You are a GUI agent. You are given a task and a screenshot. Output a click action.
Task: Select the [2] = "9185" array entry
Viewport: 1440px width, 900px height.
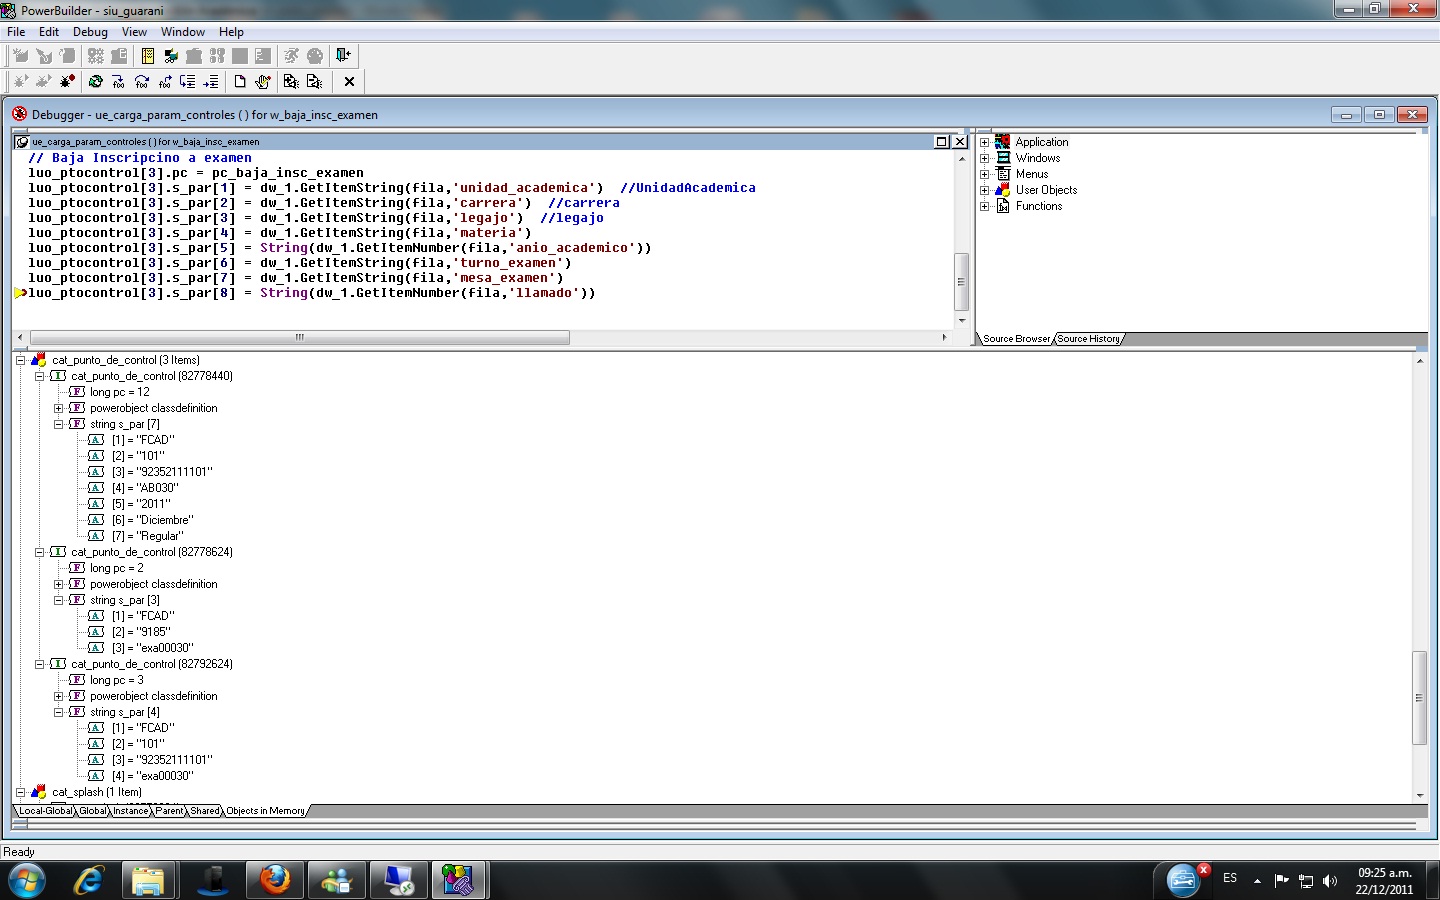point(141,632)
